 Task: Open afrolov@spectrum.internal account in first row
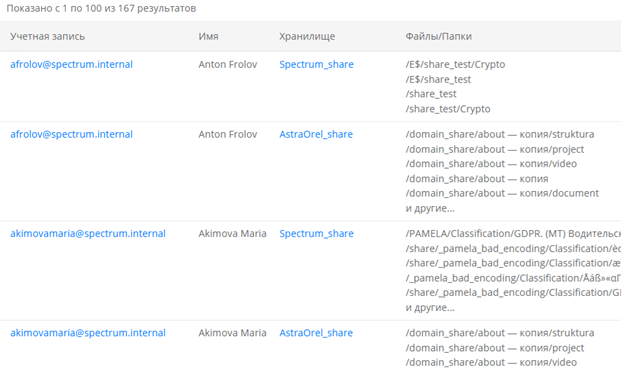click(x=72, y=64)
